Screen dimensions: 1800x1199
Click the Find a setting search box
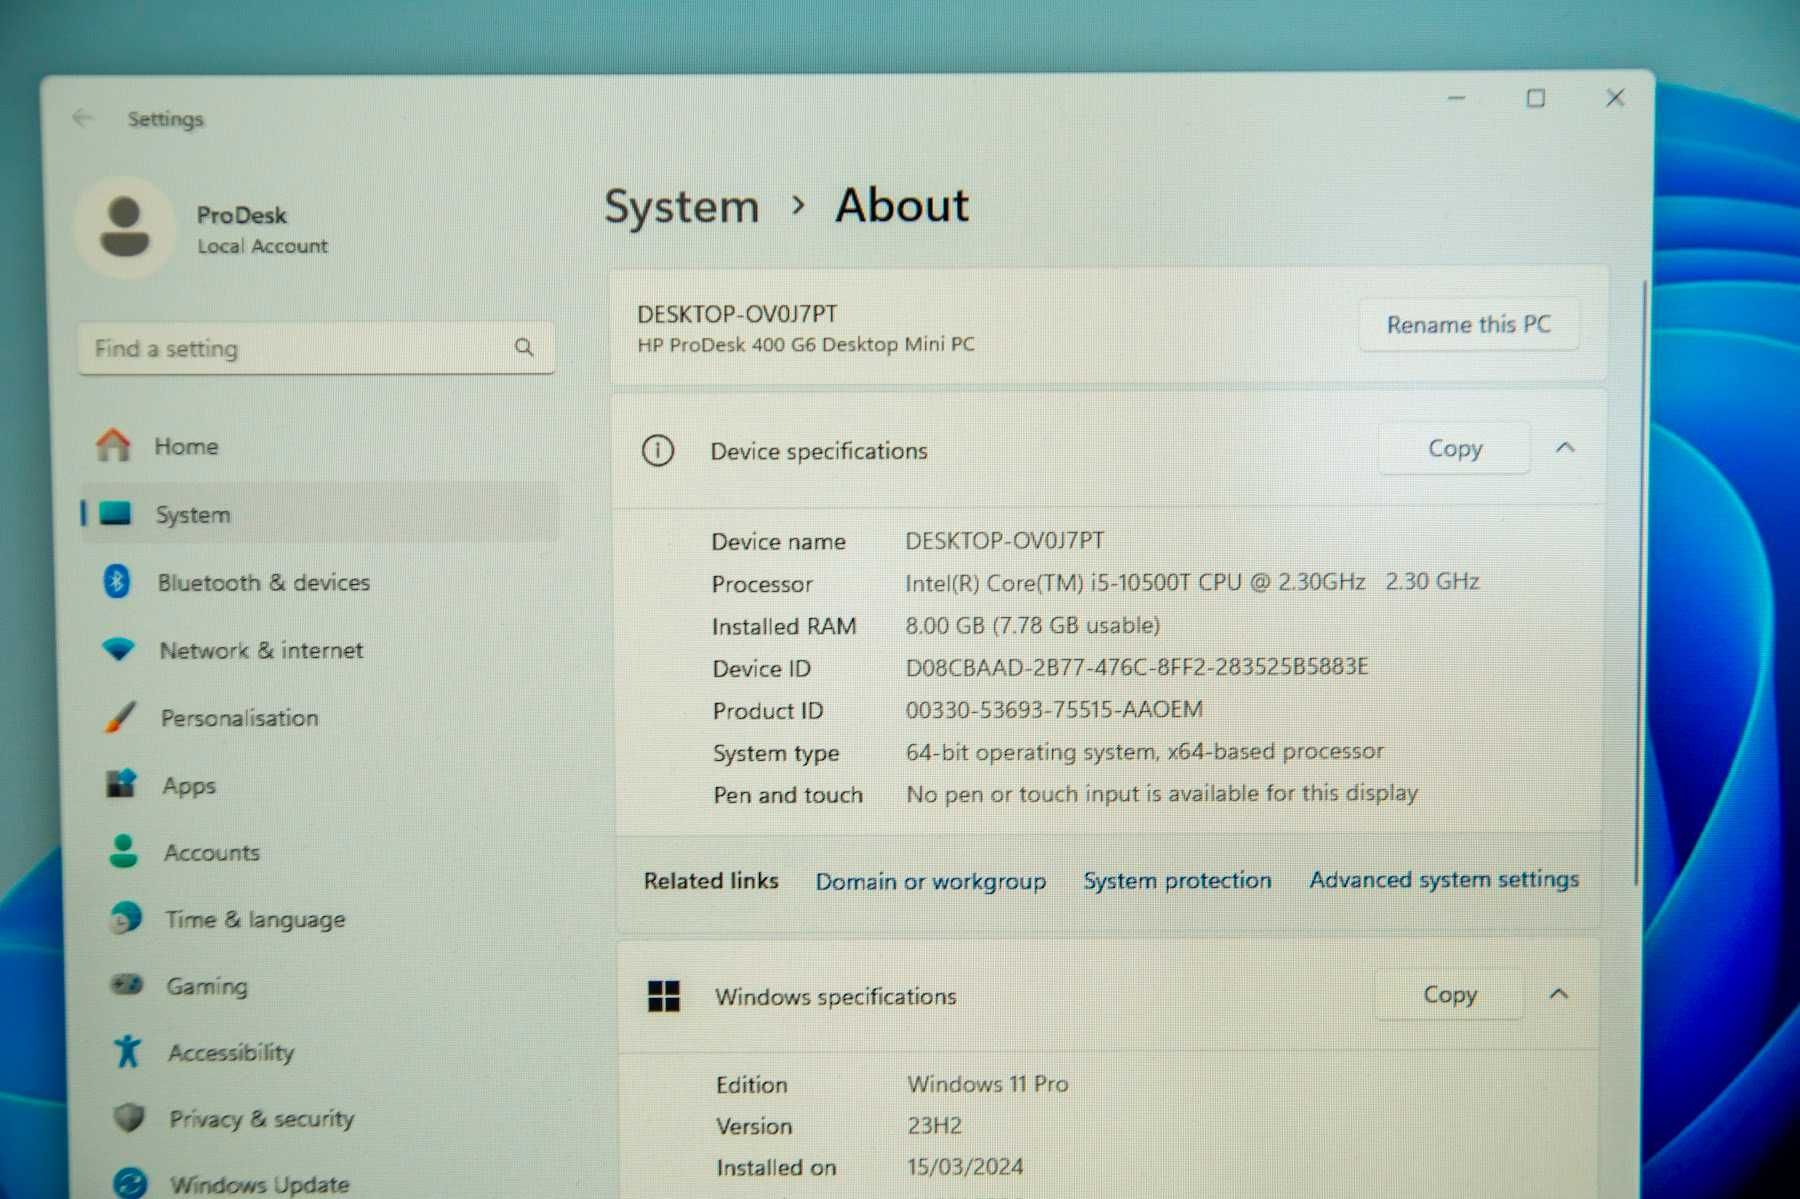point(316,347)
